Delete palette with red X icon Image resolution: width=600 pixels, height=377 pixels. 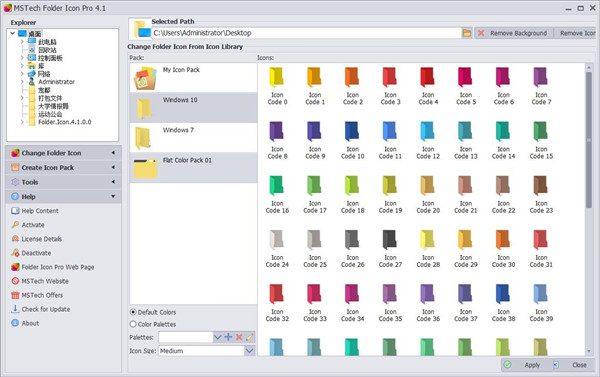[x=239, y=337]
